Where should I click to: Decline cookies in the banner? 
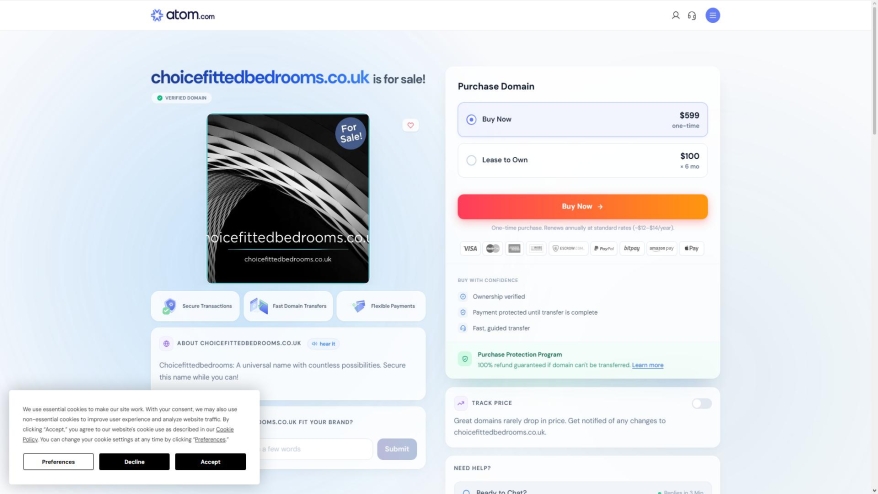point(134,462)
